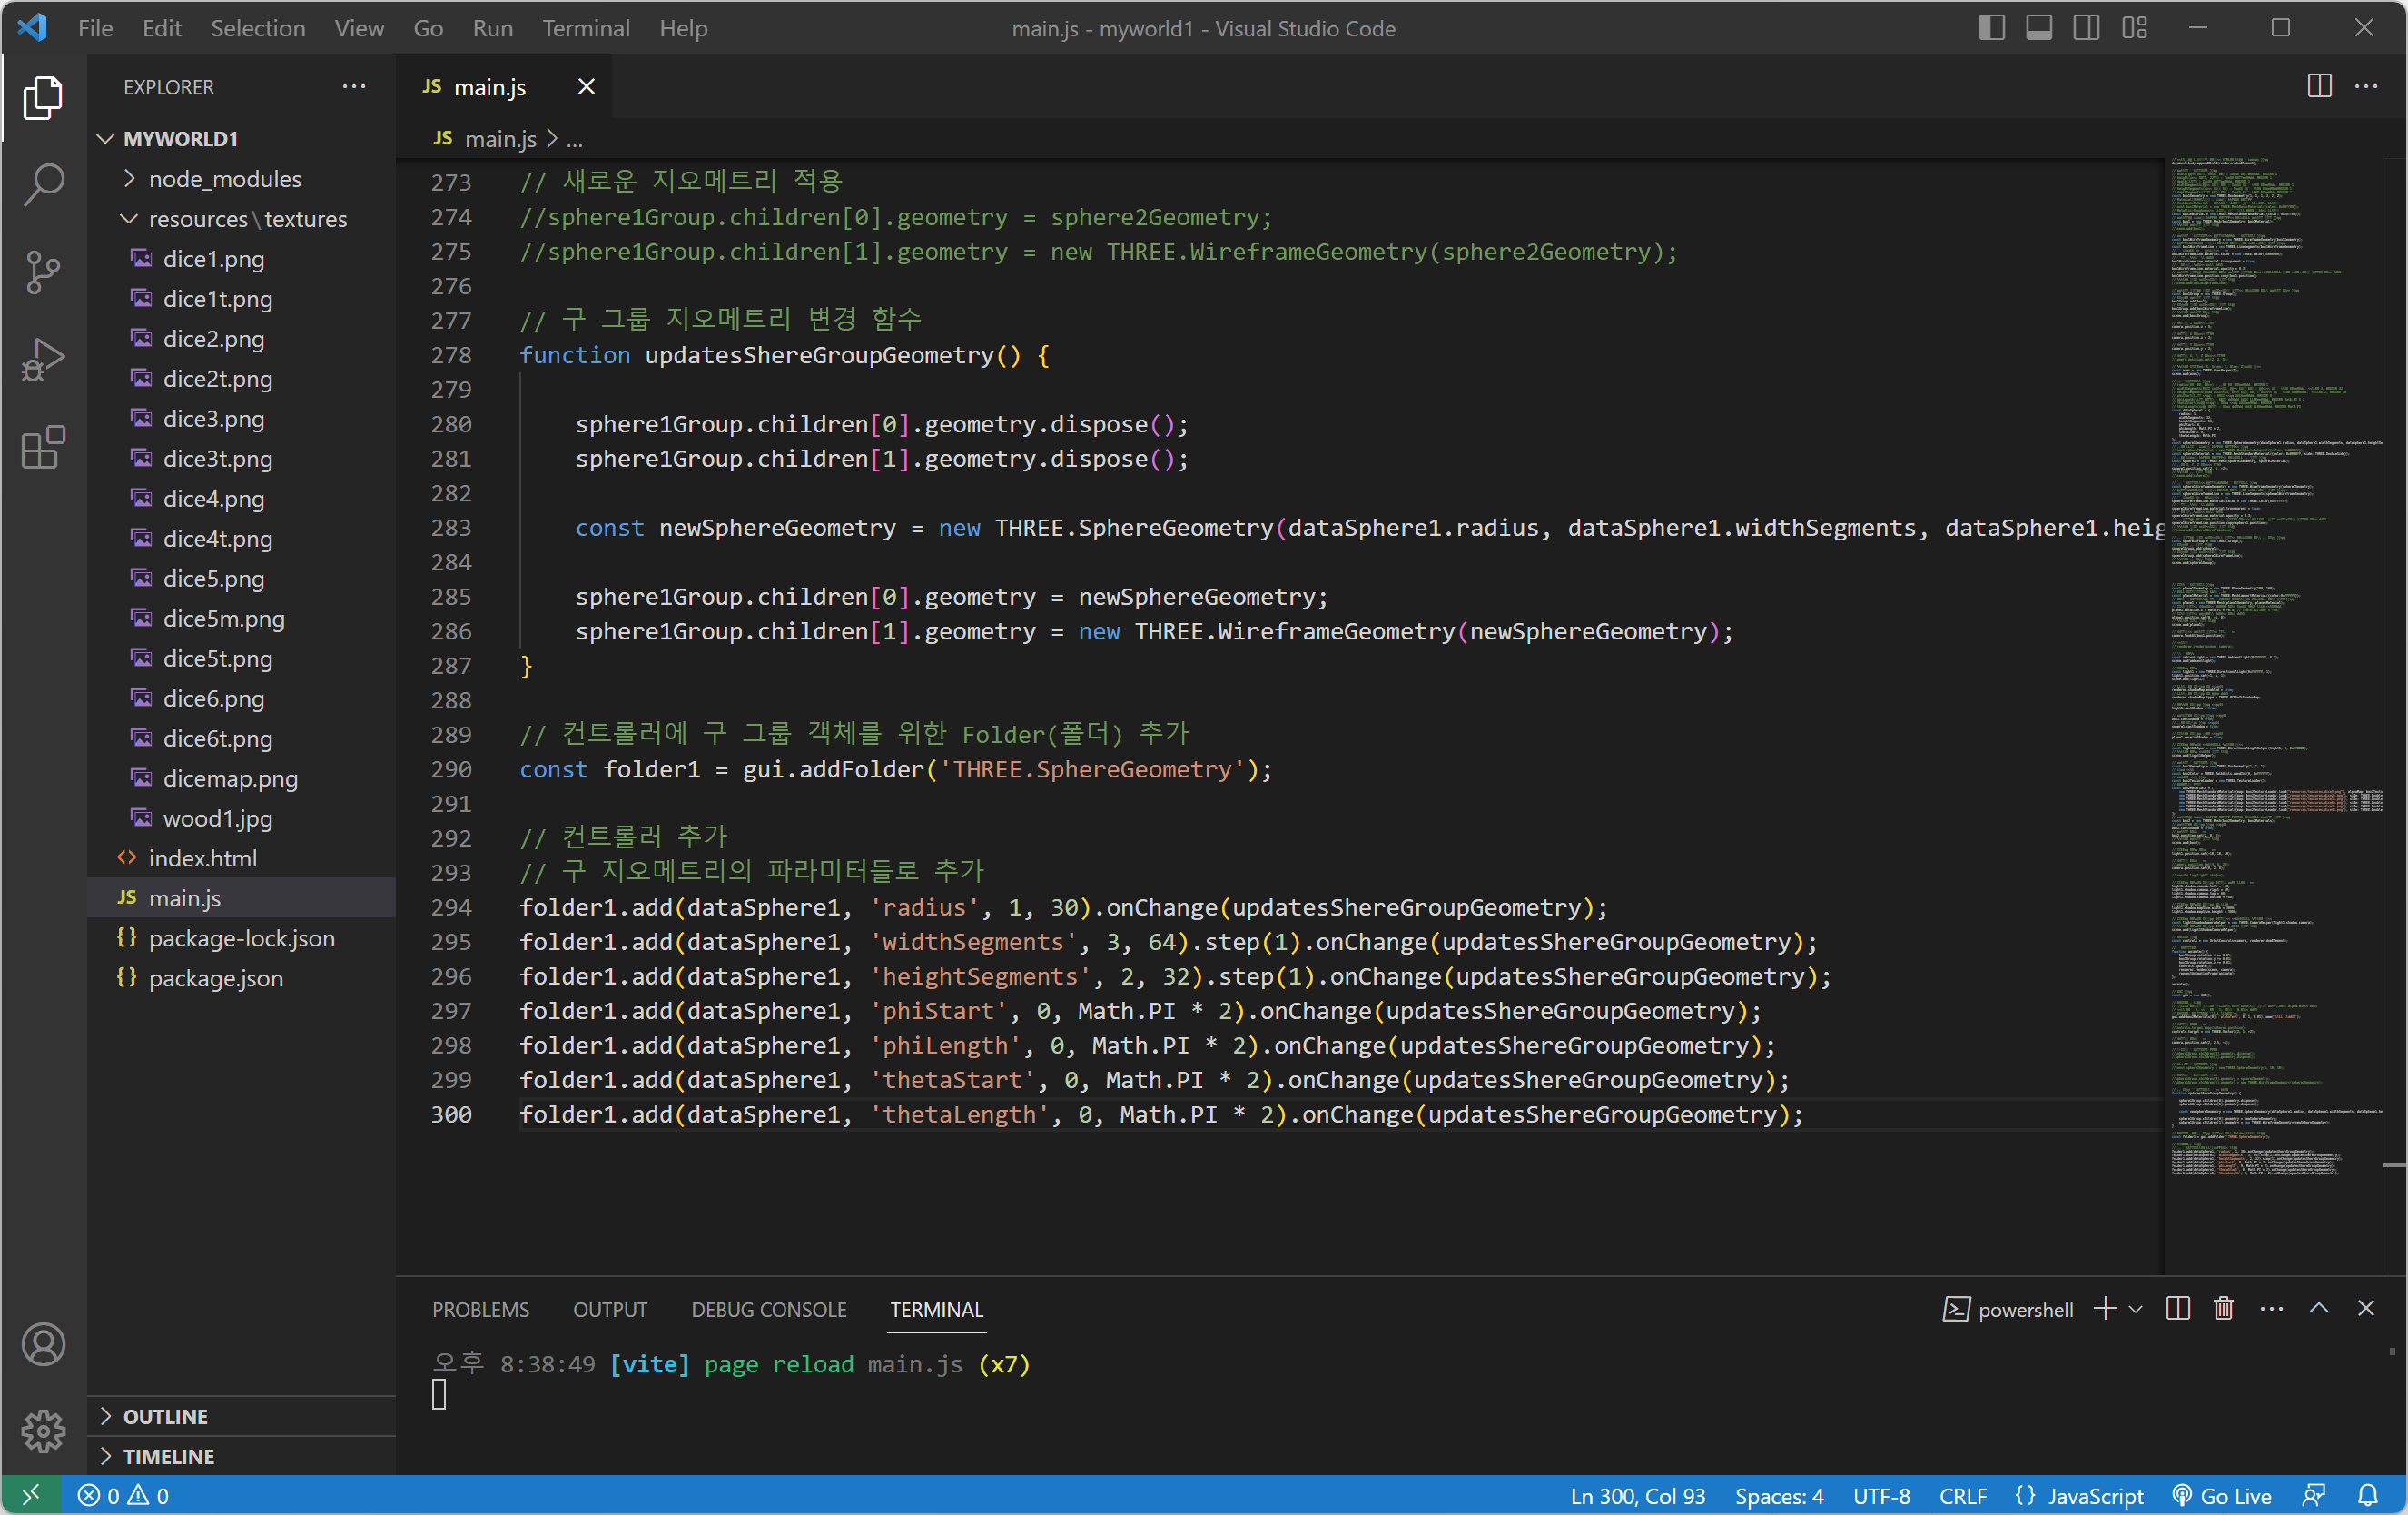The width and height of the screenshot is (2408, 1515).
Task: Open the Manage gear settings icon
Action: coord(43,1431)
